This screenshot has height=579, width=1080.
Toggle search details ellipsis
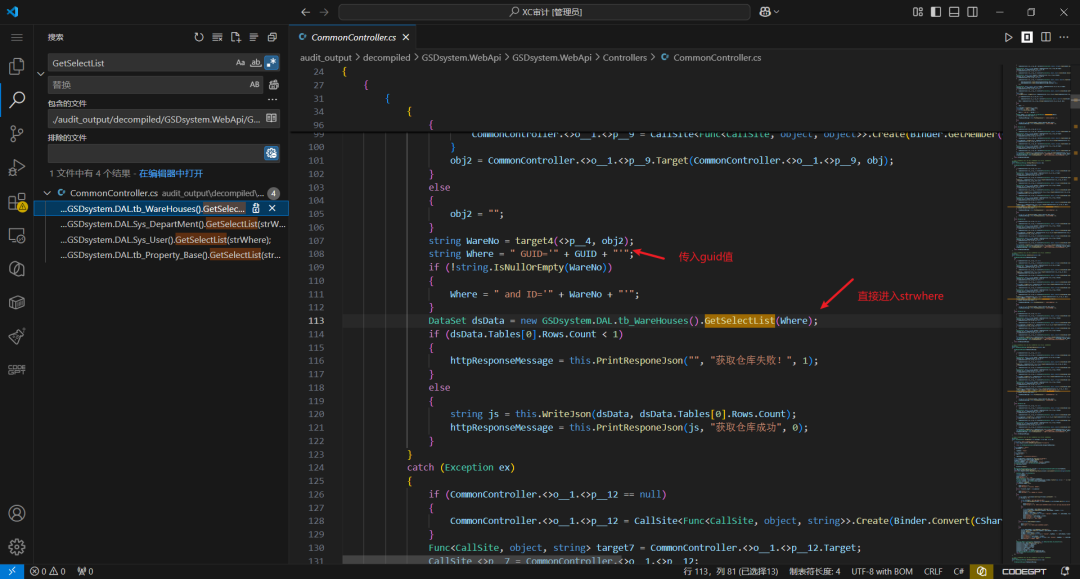(273, 100)
